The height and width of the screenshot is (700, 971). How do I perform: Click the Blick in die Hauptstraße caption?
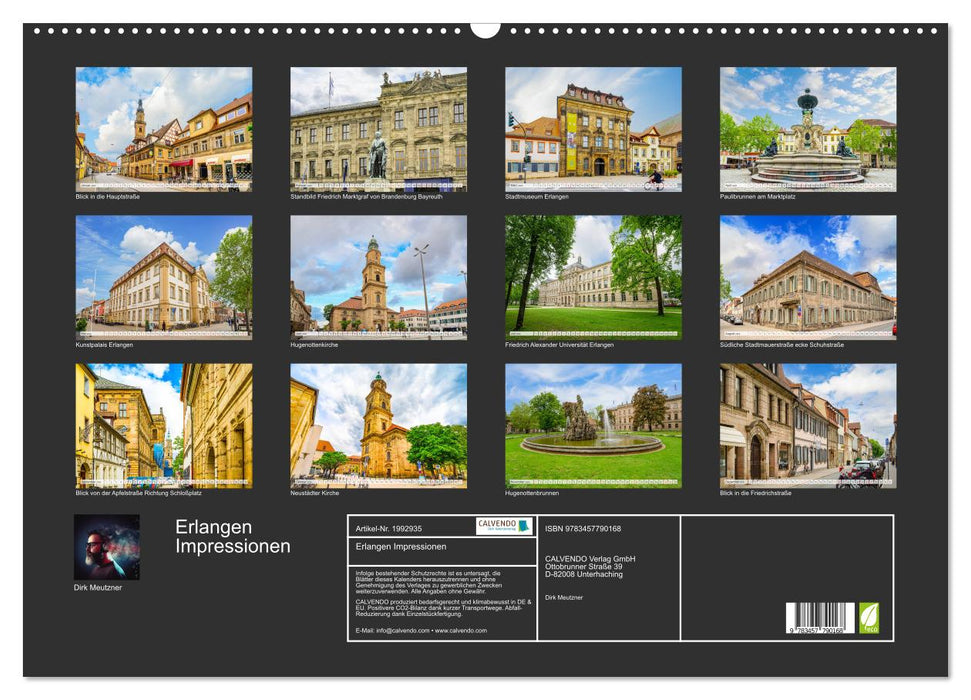[106, 197]
